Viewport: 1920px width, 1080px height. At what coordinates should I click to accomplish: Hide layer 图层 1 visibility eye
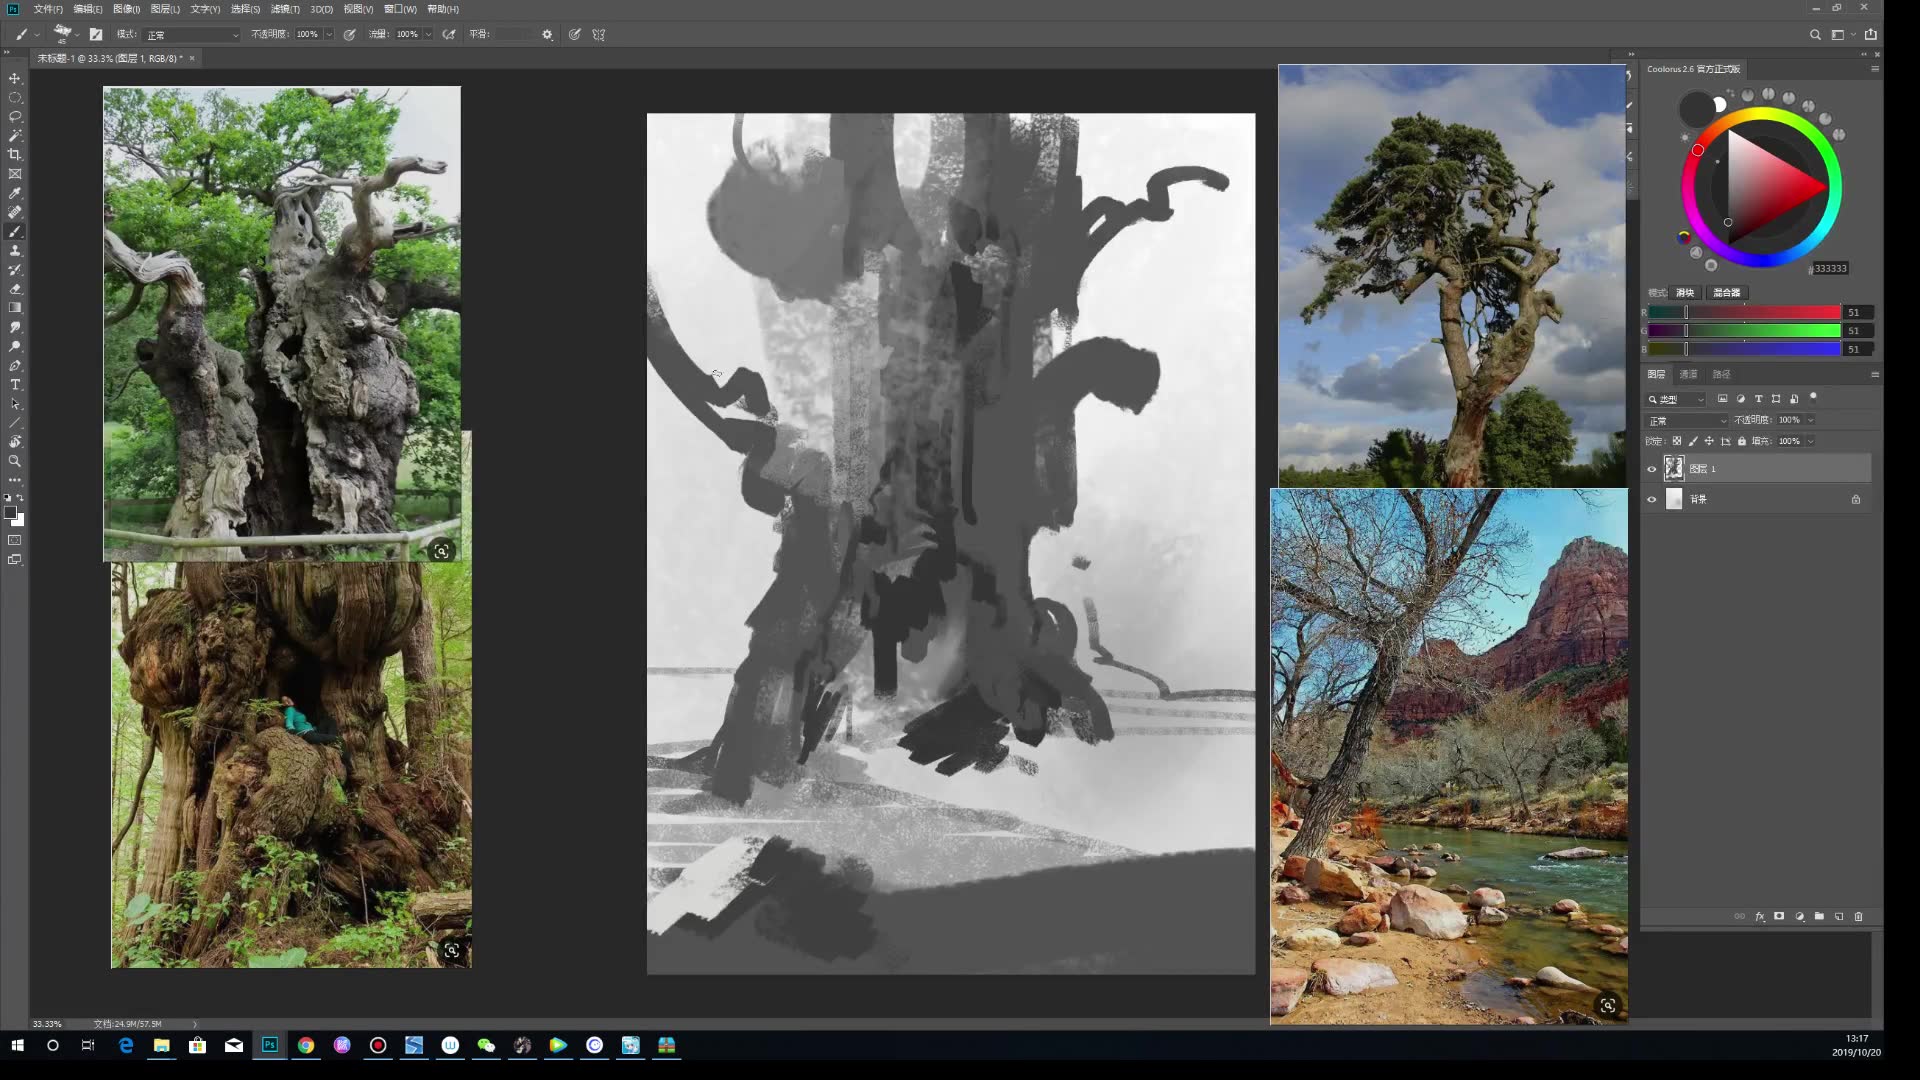point(1652,469)
